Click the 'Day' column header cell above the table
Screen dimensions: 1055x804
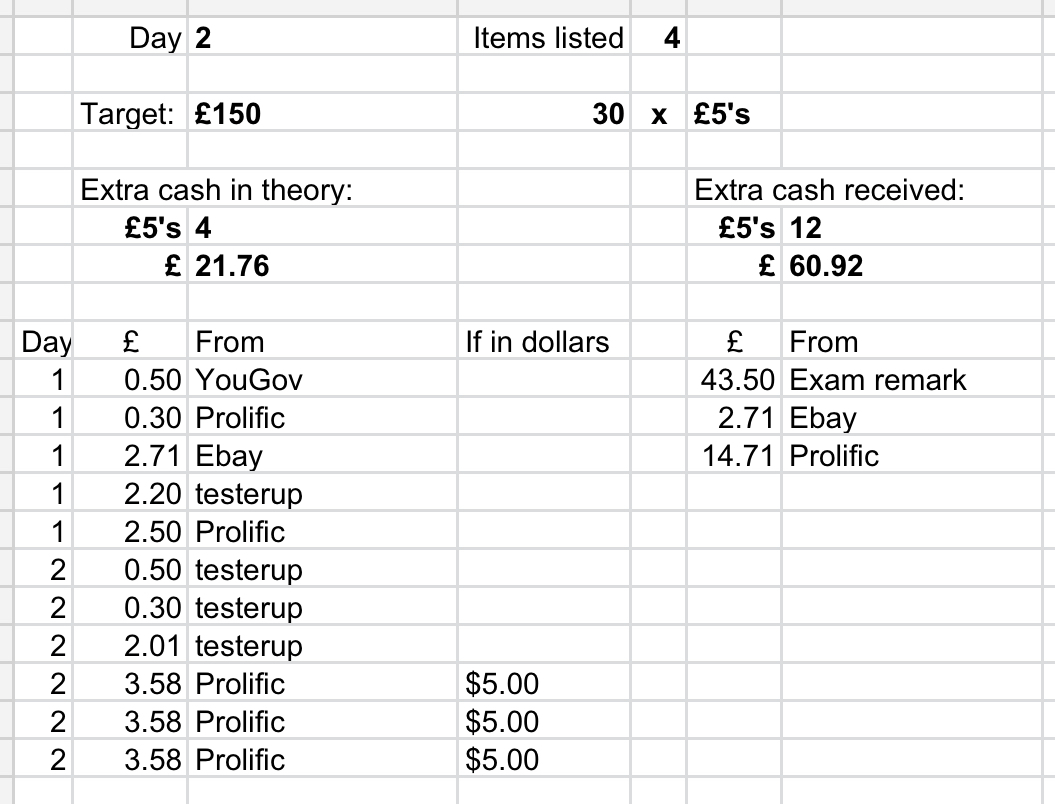[x=46, y=342]
